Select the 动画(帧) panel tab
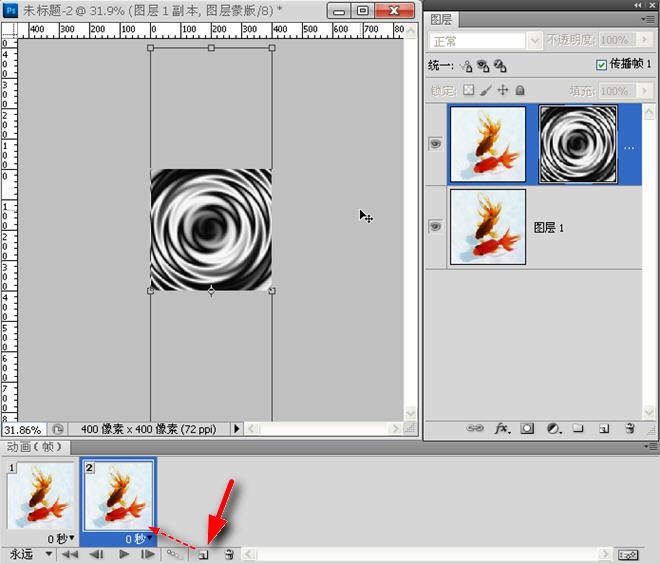 pos(35,447)
